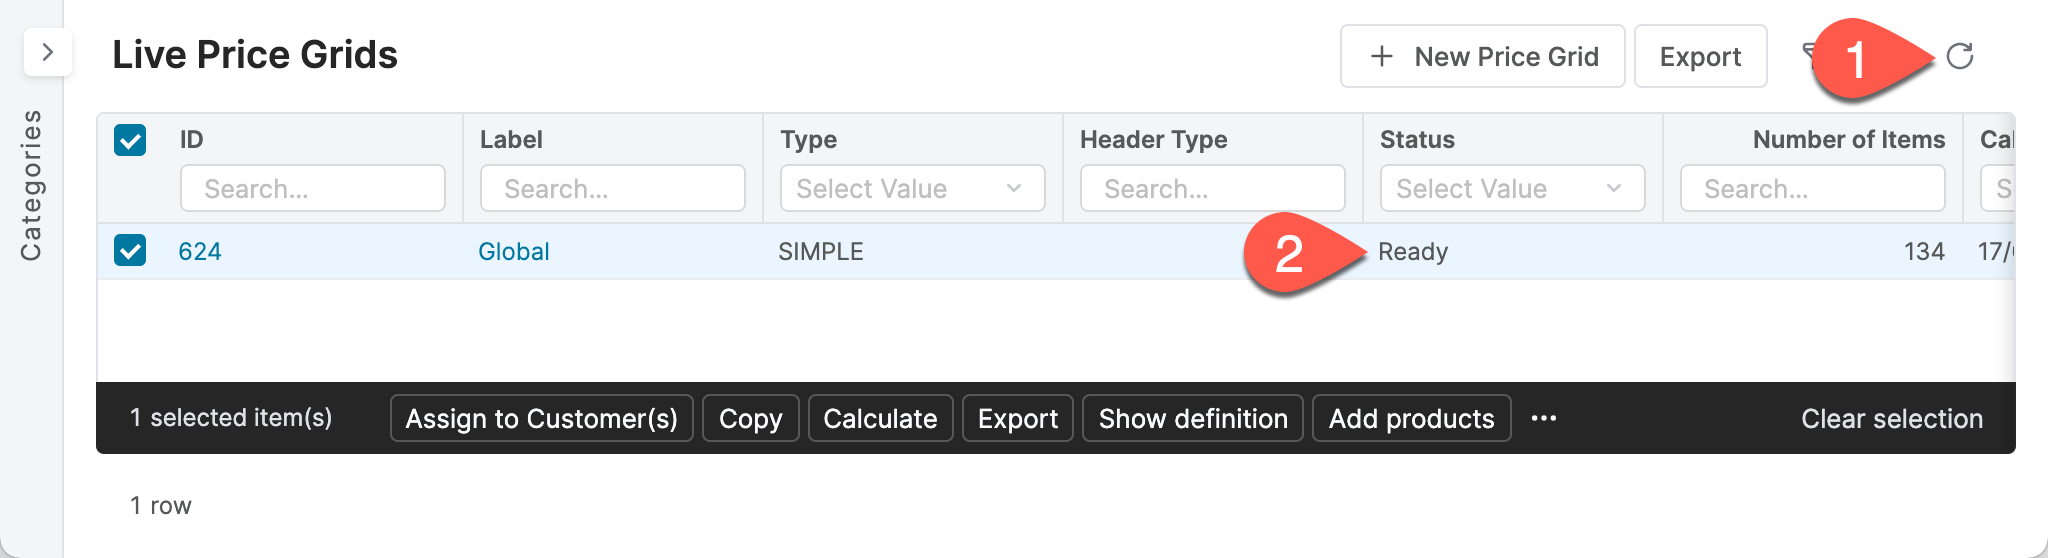Open the Type filter dropdown

[912, 188]
